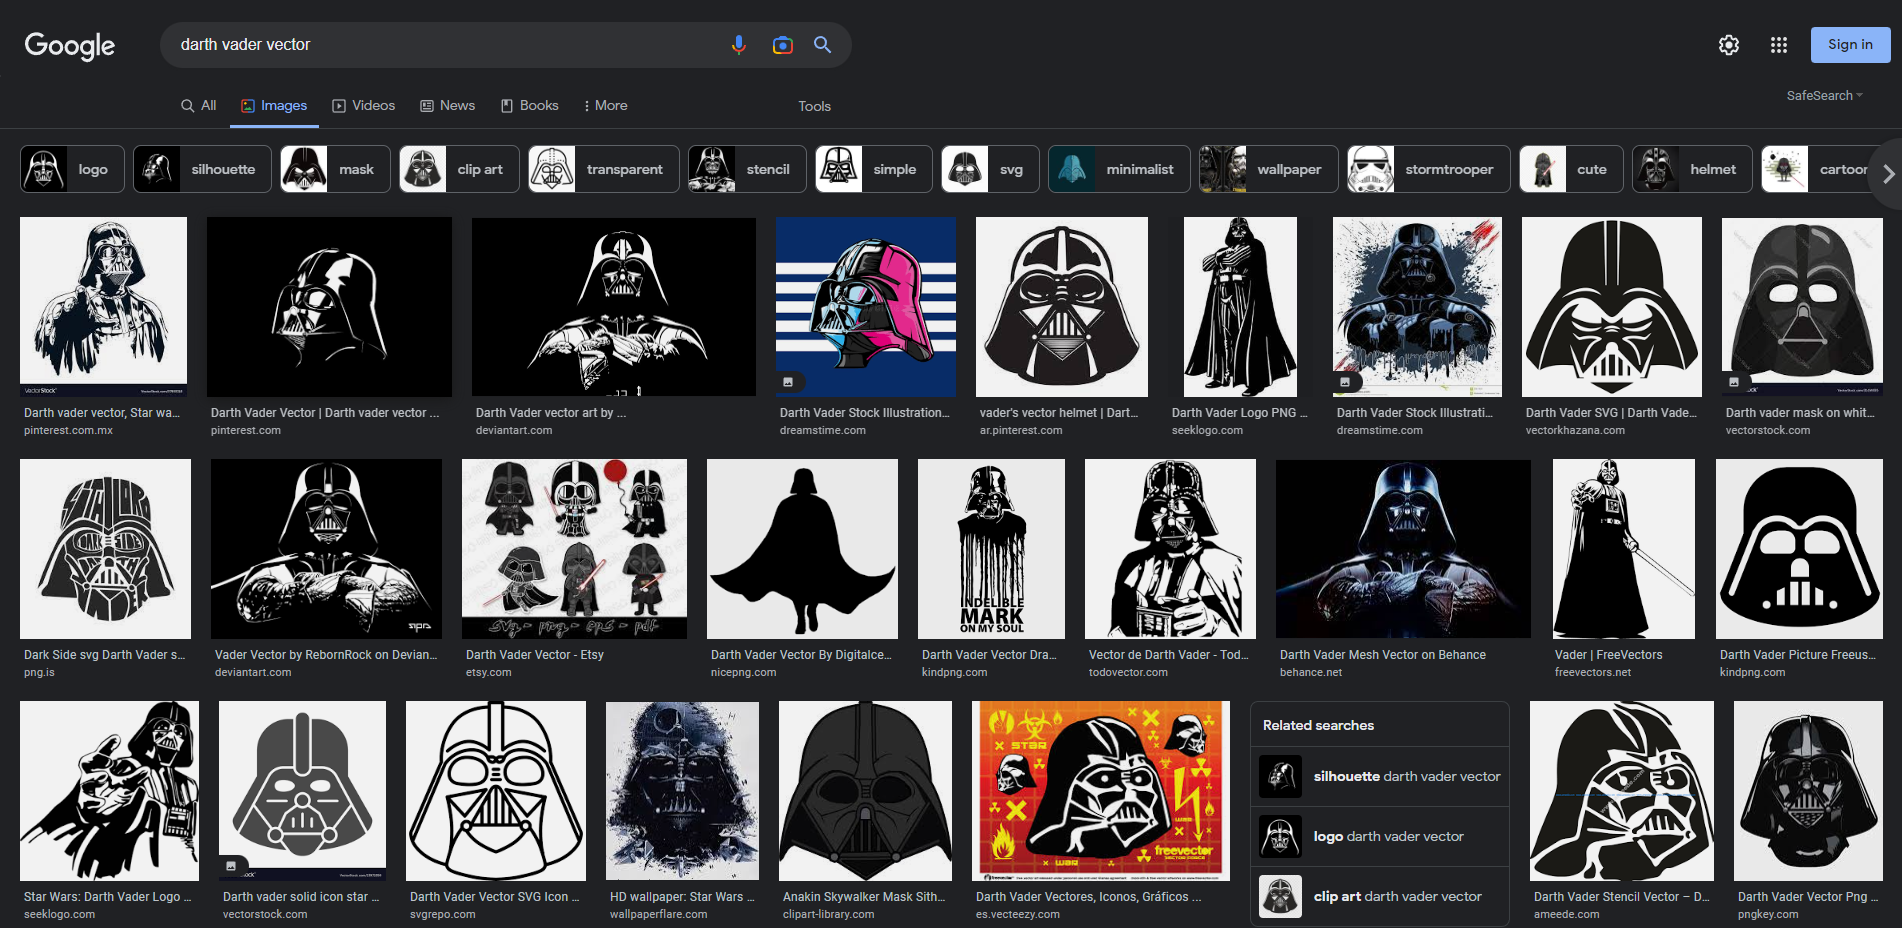Select the 'wallpaper' filter chip
1902x928 pixels.
pos(1268,169)
